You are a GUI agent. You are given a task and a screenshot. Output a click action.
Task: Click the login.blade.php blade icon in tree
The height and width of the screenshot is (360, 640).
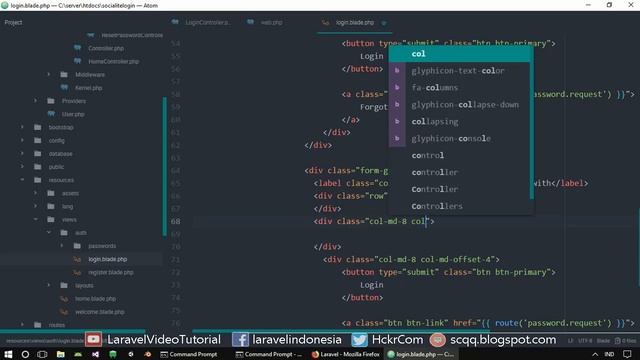(77, 259)
